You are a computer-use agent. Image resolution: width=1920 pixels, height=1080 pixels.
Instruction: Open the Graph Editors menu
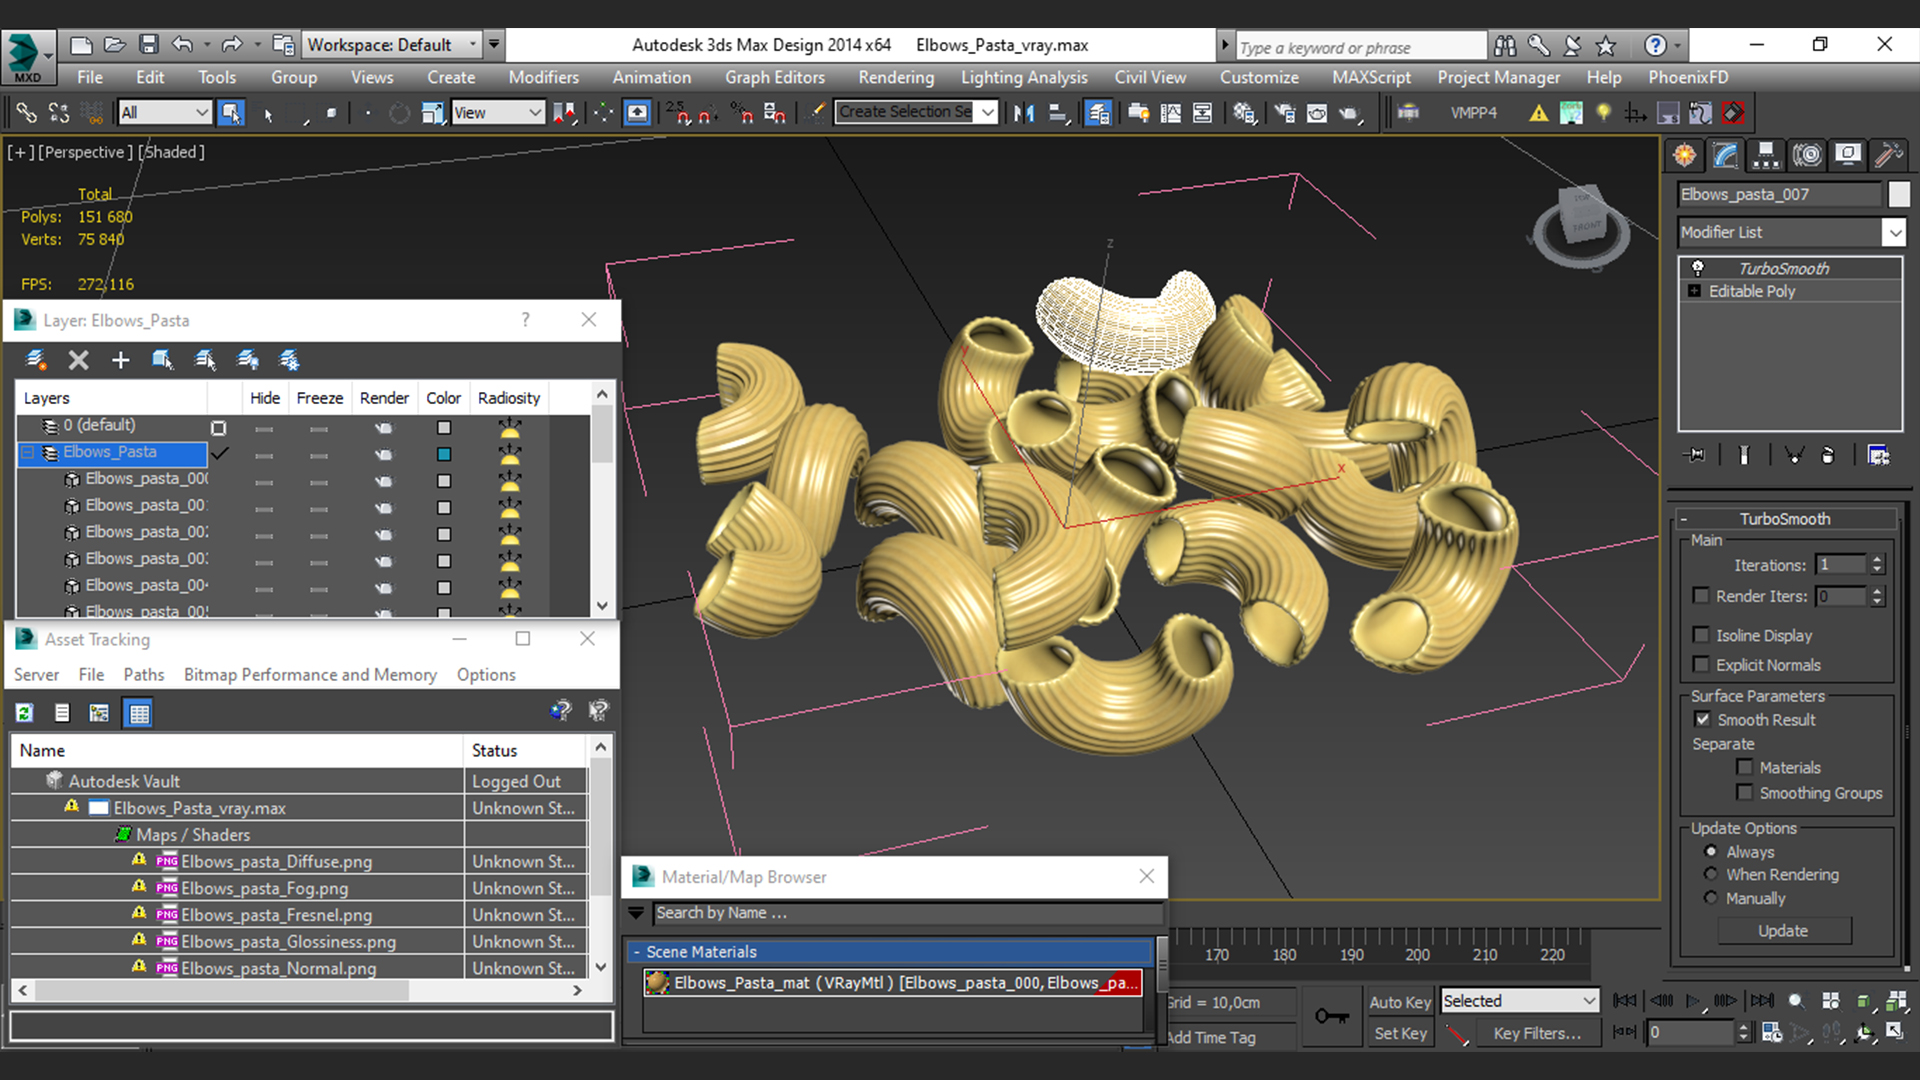(775, 77)
